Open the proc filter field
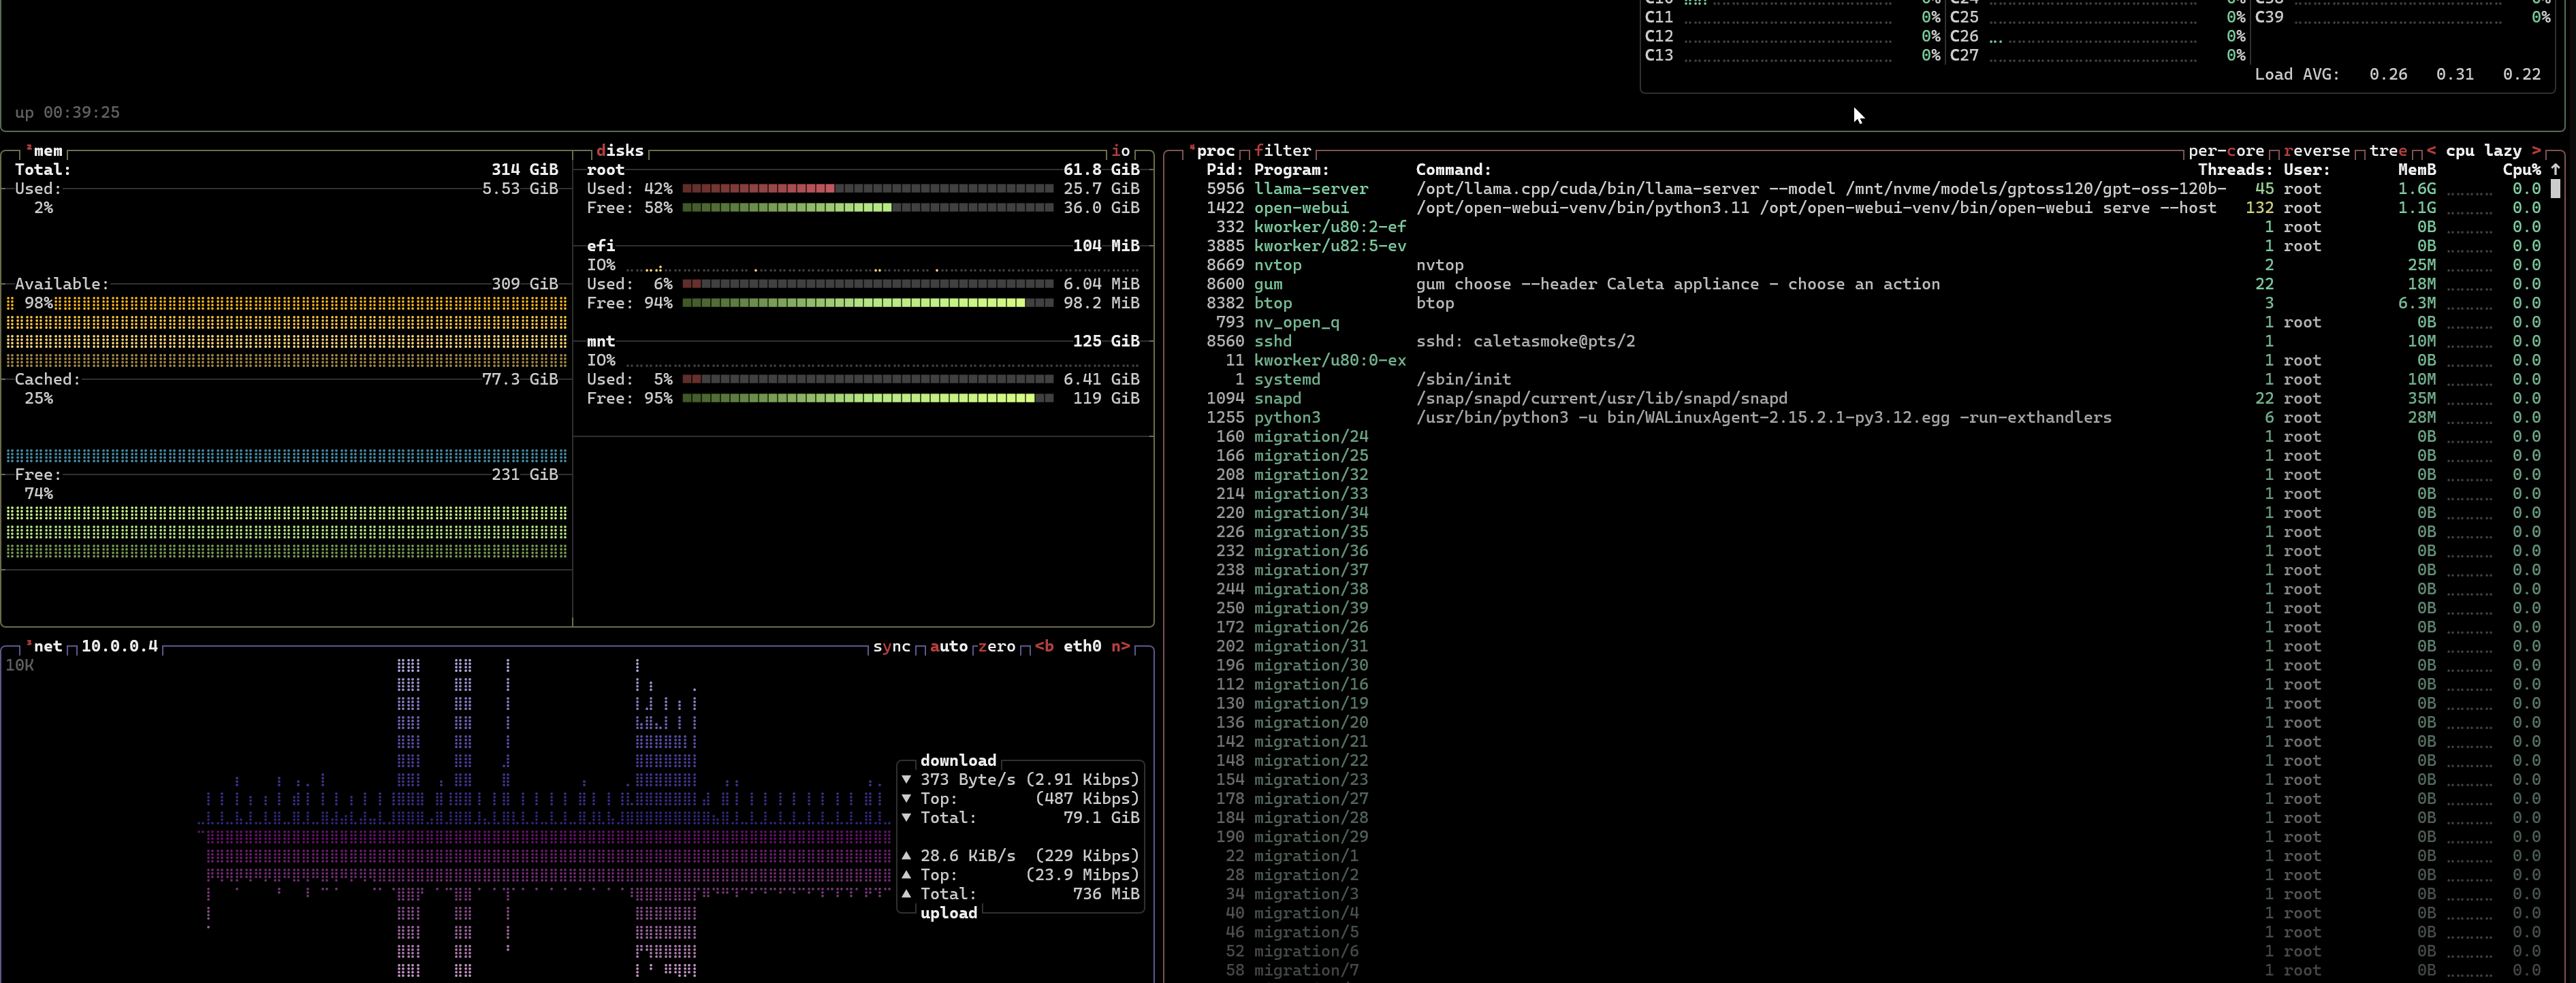The height and width of the screenshot is (983, 2576). pos(1282,151)
